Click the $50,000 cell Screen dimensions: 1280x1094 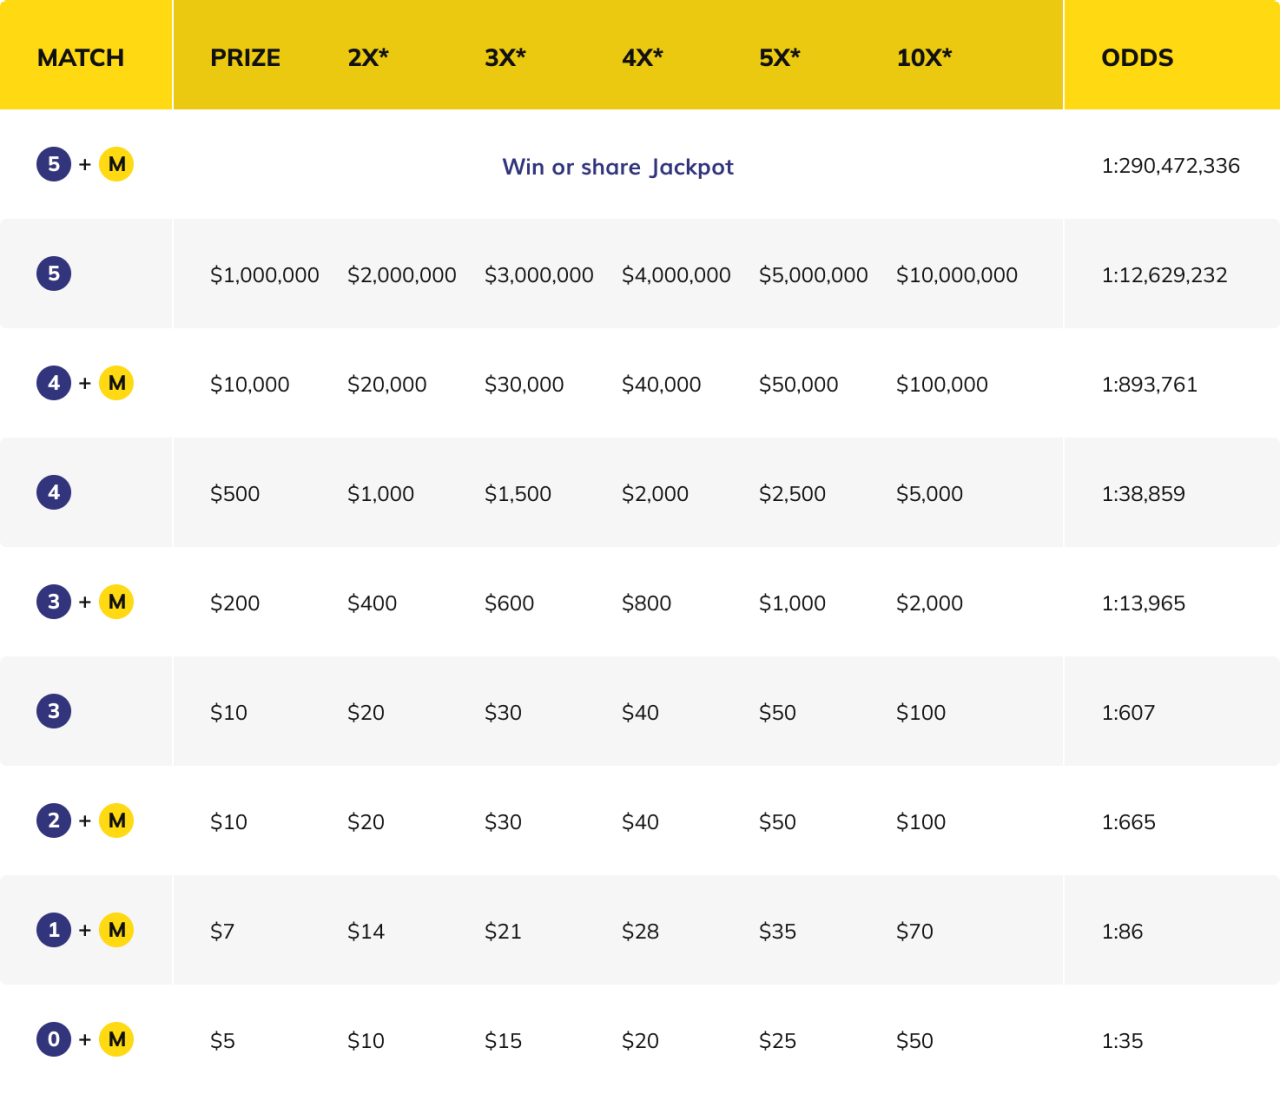tap(798, 385)
